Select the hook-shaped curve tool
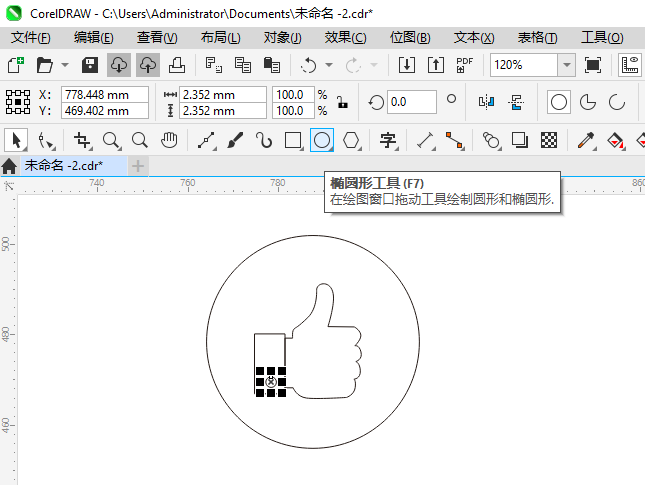645x485 pixels. tap(264, 140)
